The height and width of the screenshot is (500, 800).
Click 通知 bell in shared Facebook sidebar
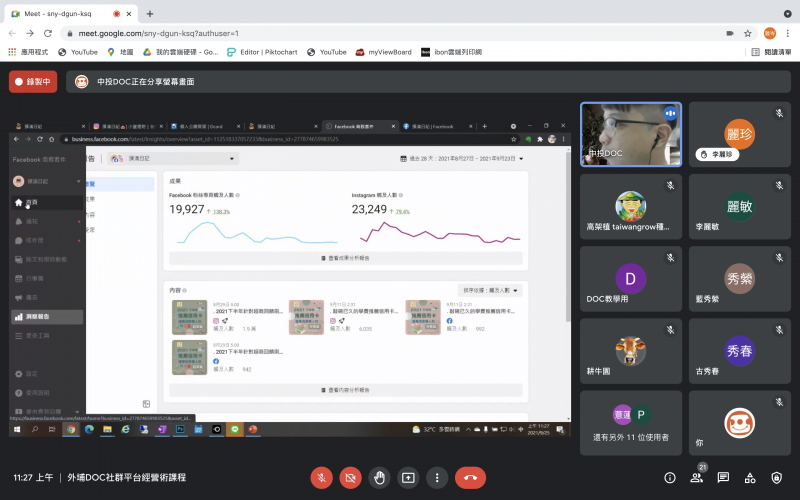[46, 221]
